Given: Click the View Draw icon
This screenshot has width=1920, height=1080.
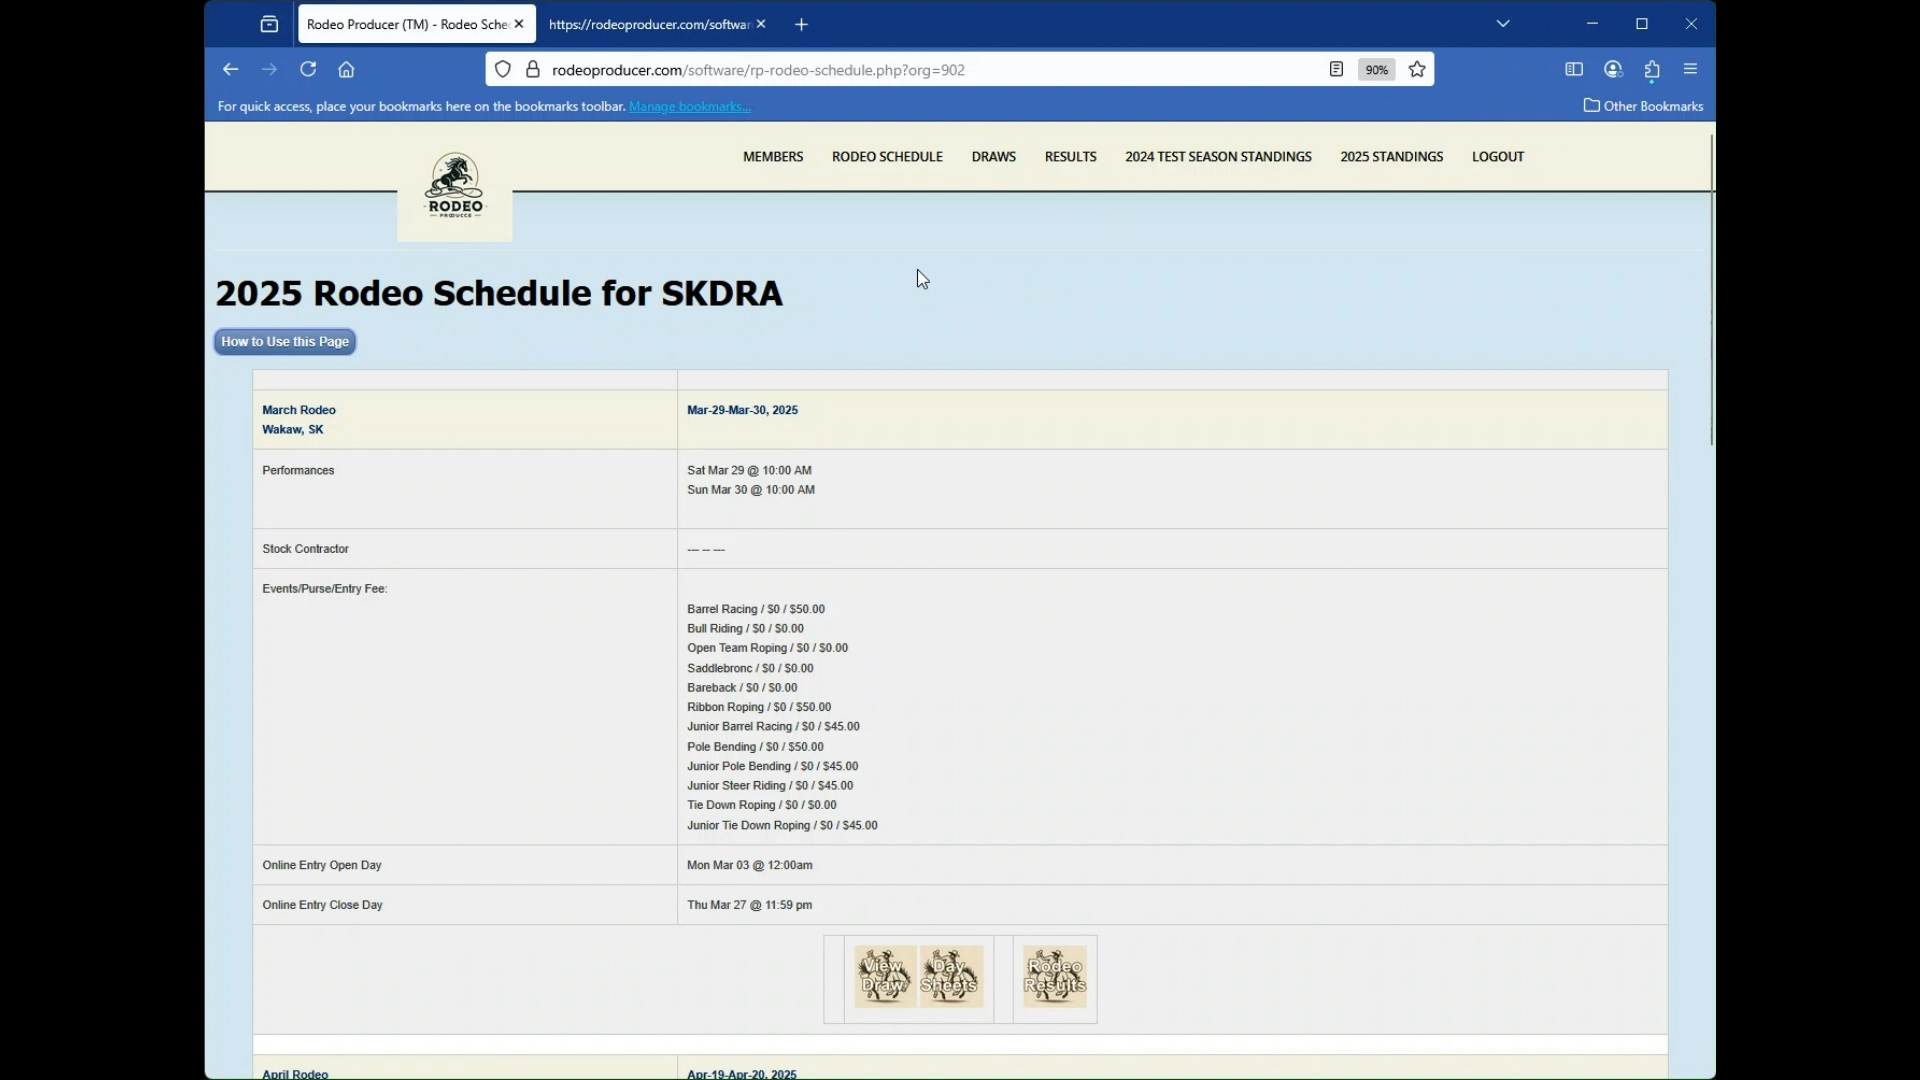Looking at the screenshot, I should point(884,976).
